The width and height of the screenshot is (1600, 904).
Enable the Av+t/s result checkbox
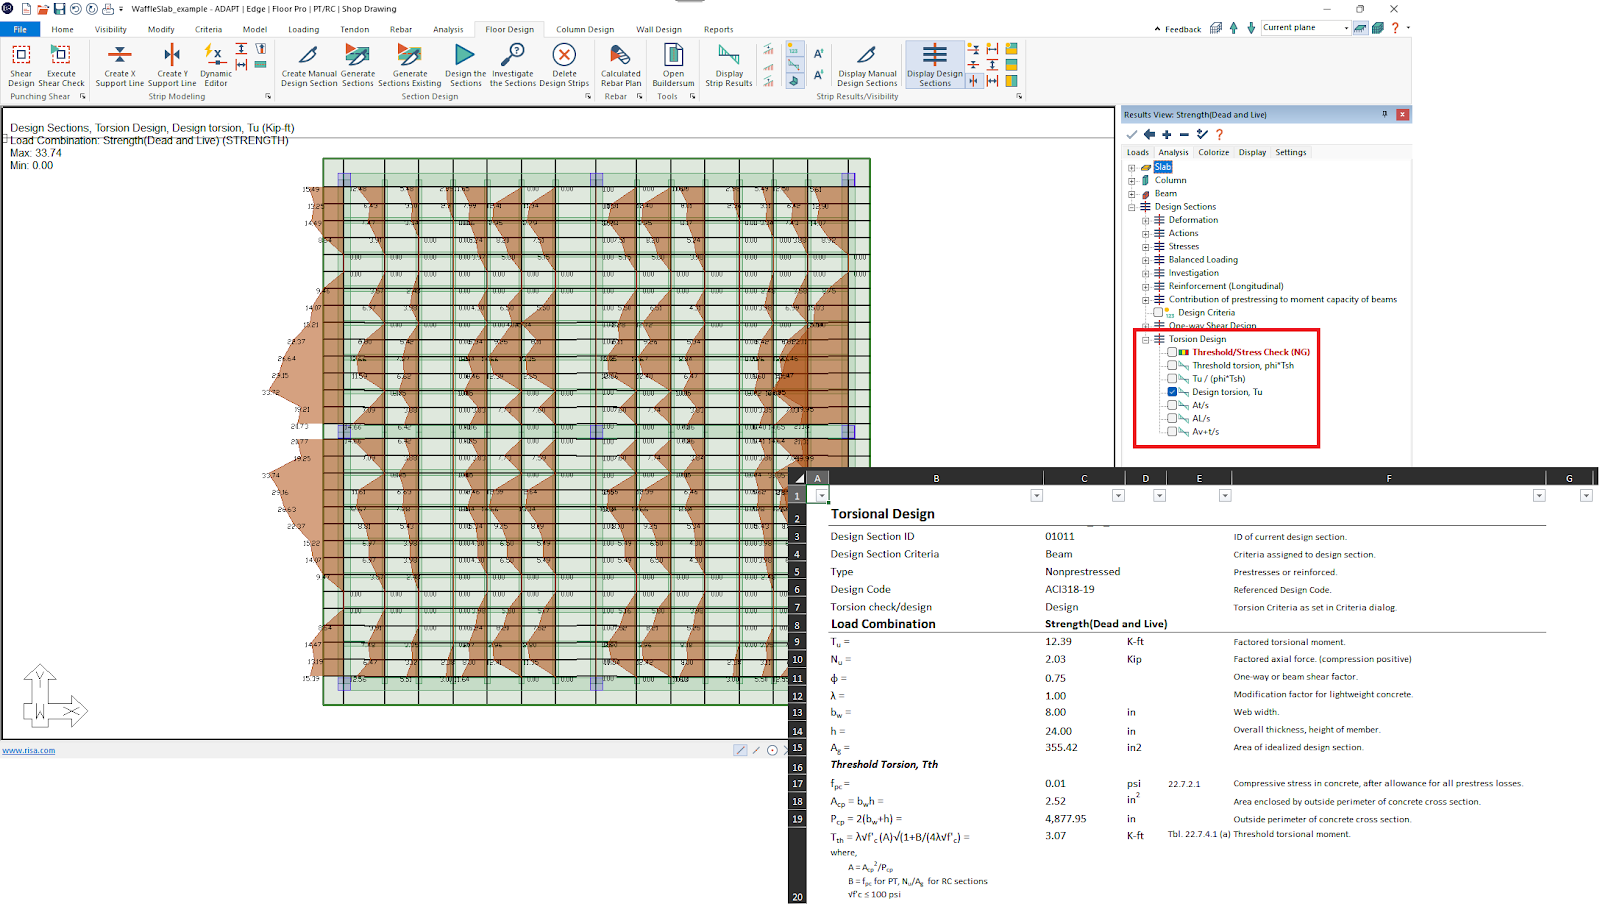(1171, 431)
